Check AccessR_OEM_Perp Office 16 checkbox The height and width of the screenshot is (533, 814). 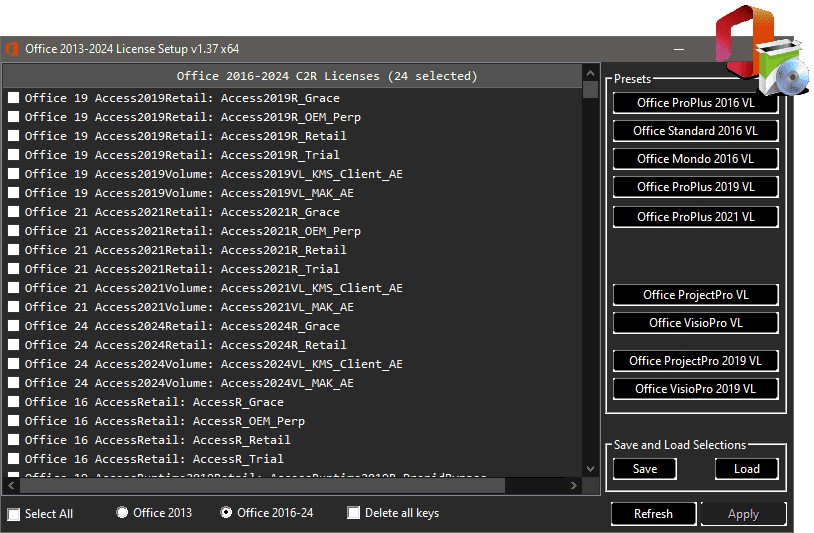coord(13,421)
